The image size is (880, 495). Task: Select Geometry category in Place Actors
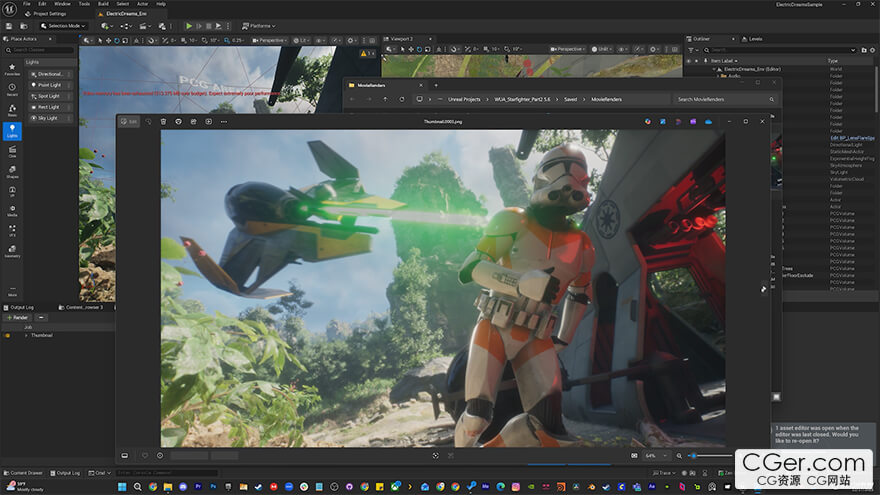pyautogui.click(x=12, y=251)
